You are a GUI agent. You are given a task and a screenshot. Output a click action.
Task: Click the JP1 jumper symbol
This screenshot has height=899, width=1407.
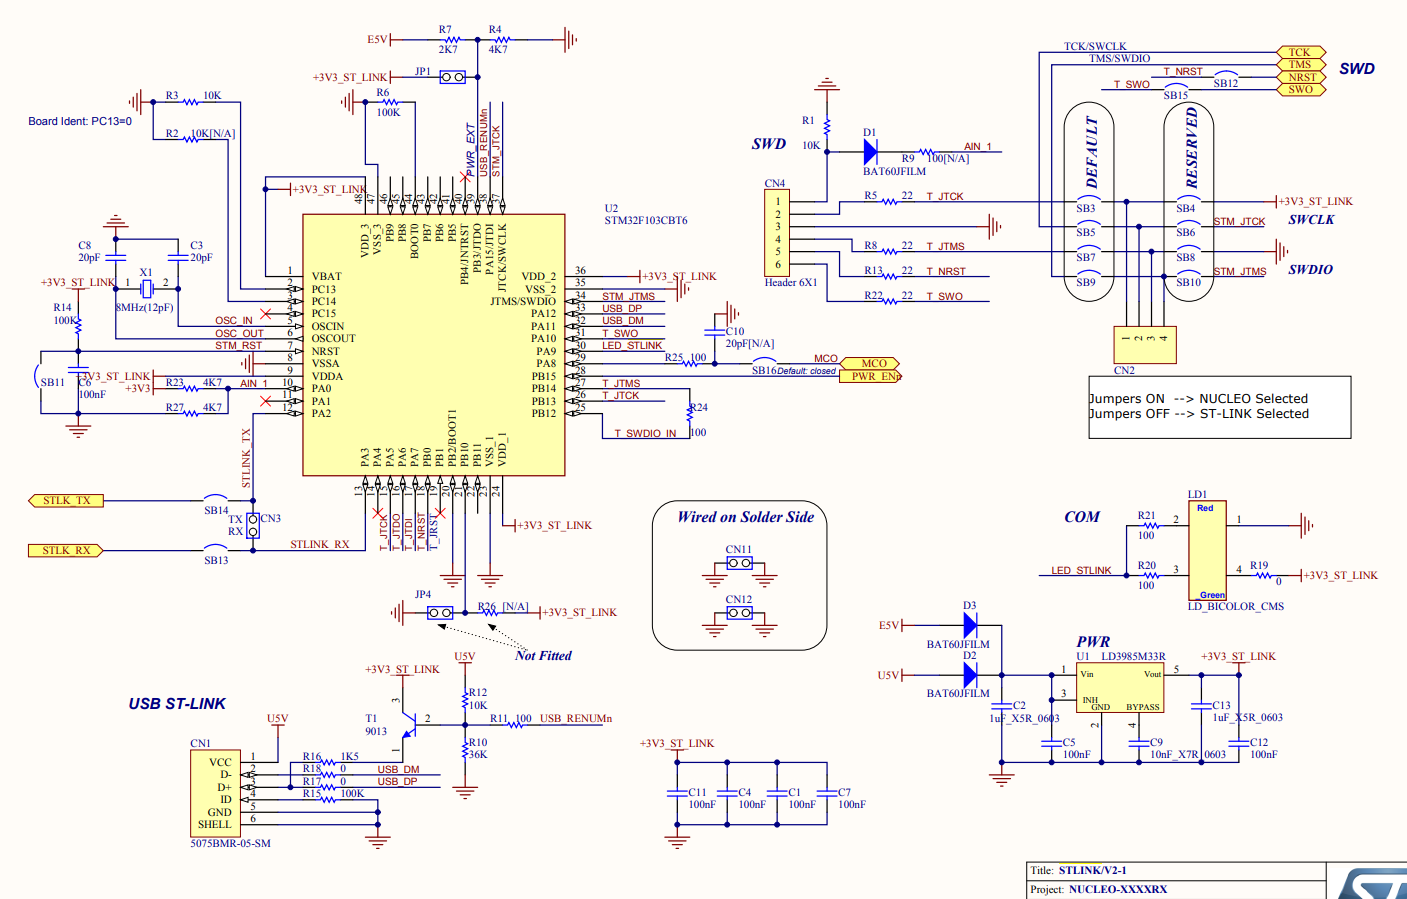(452, 77)
